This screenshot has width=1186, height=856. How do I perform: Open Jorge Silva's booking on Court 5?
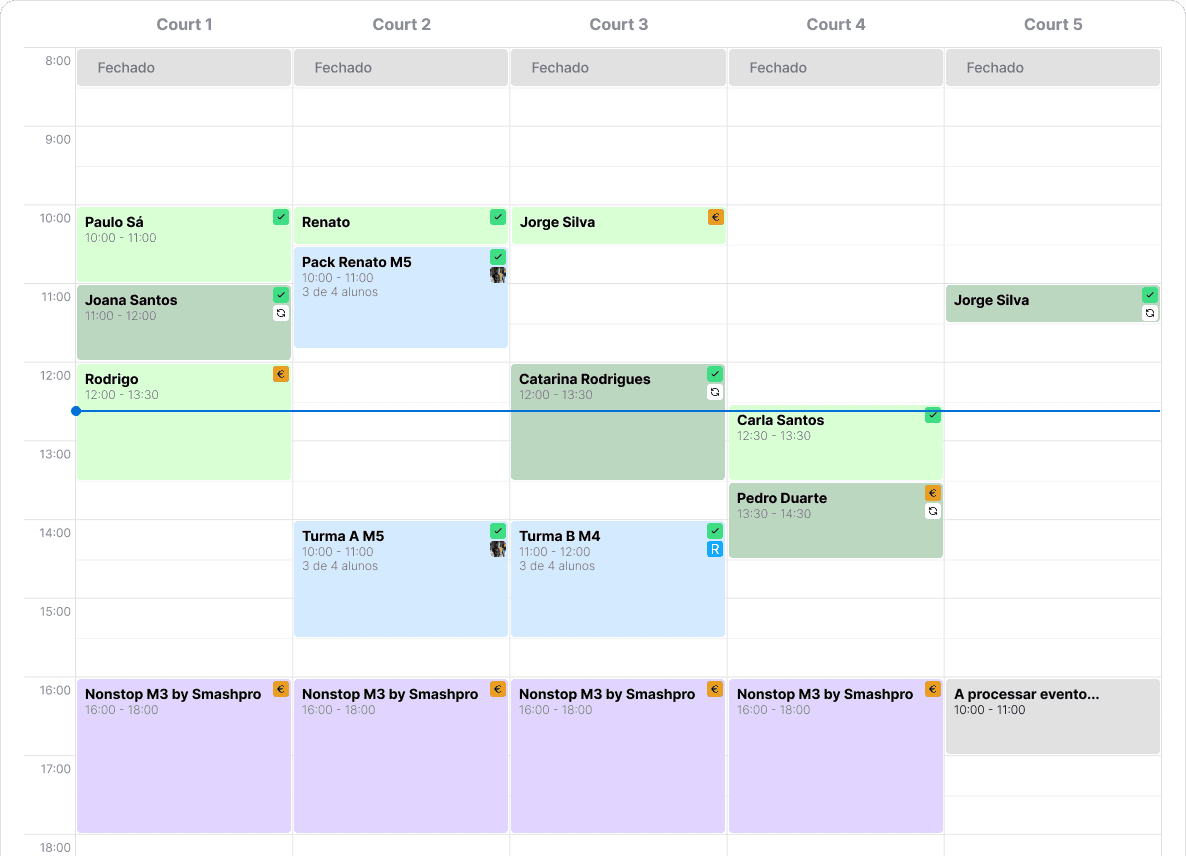coord(1053,303)
